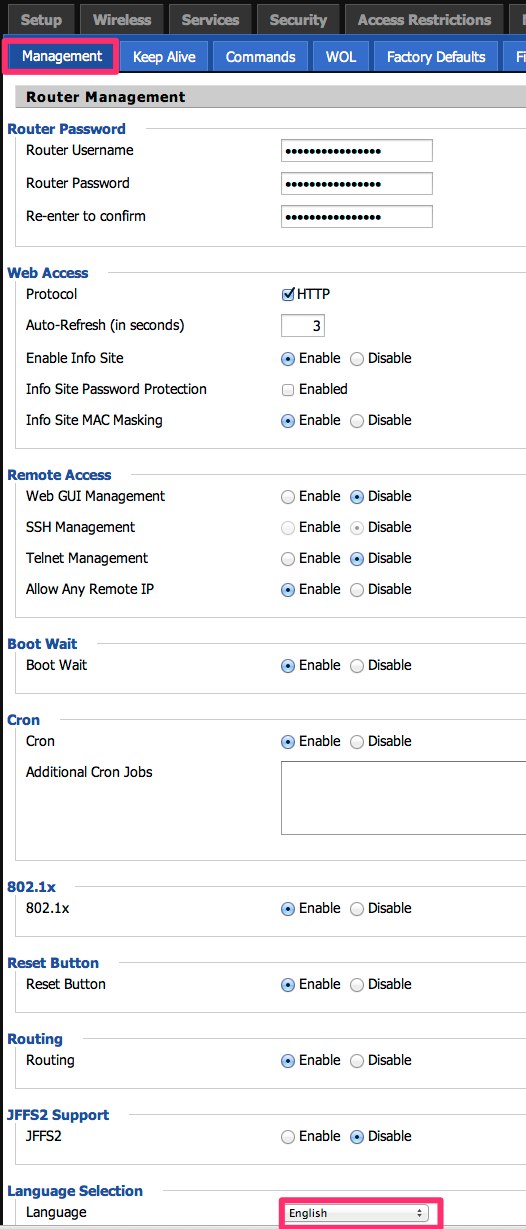Disable the Reset Button option
The width and height of the screenshot is (526, 1229).
pyautogui.click(x=357, y=985)
